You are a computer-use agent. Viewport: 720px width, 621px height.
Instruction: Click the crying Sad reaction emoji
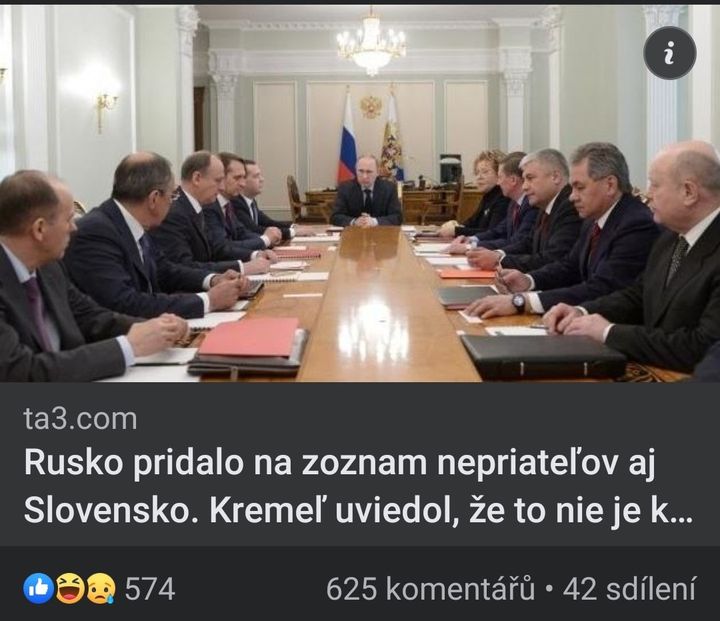tap(101, 588)
